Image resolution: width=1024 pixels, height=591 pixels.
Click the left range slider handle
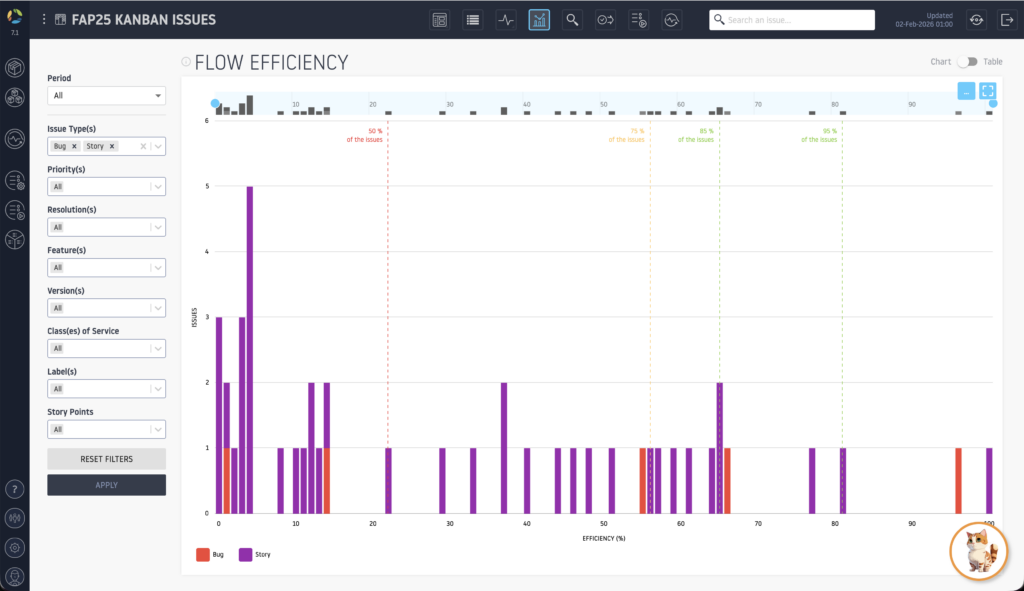tap(215, 103)
